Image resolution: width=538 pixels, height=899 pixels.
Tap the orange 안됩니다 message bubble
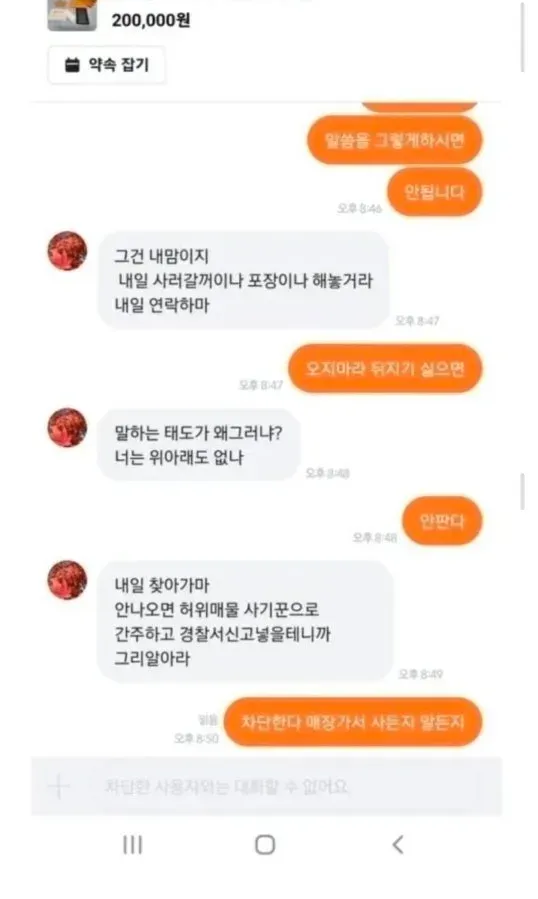tap(435, 192)
